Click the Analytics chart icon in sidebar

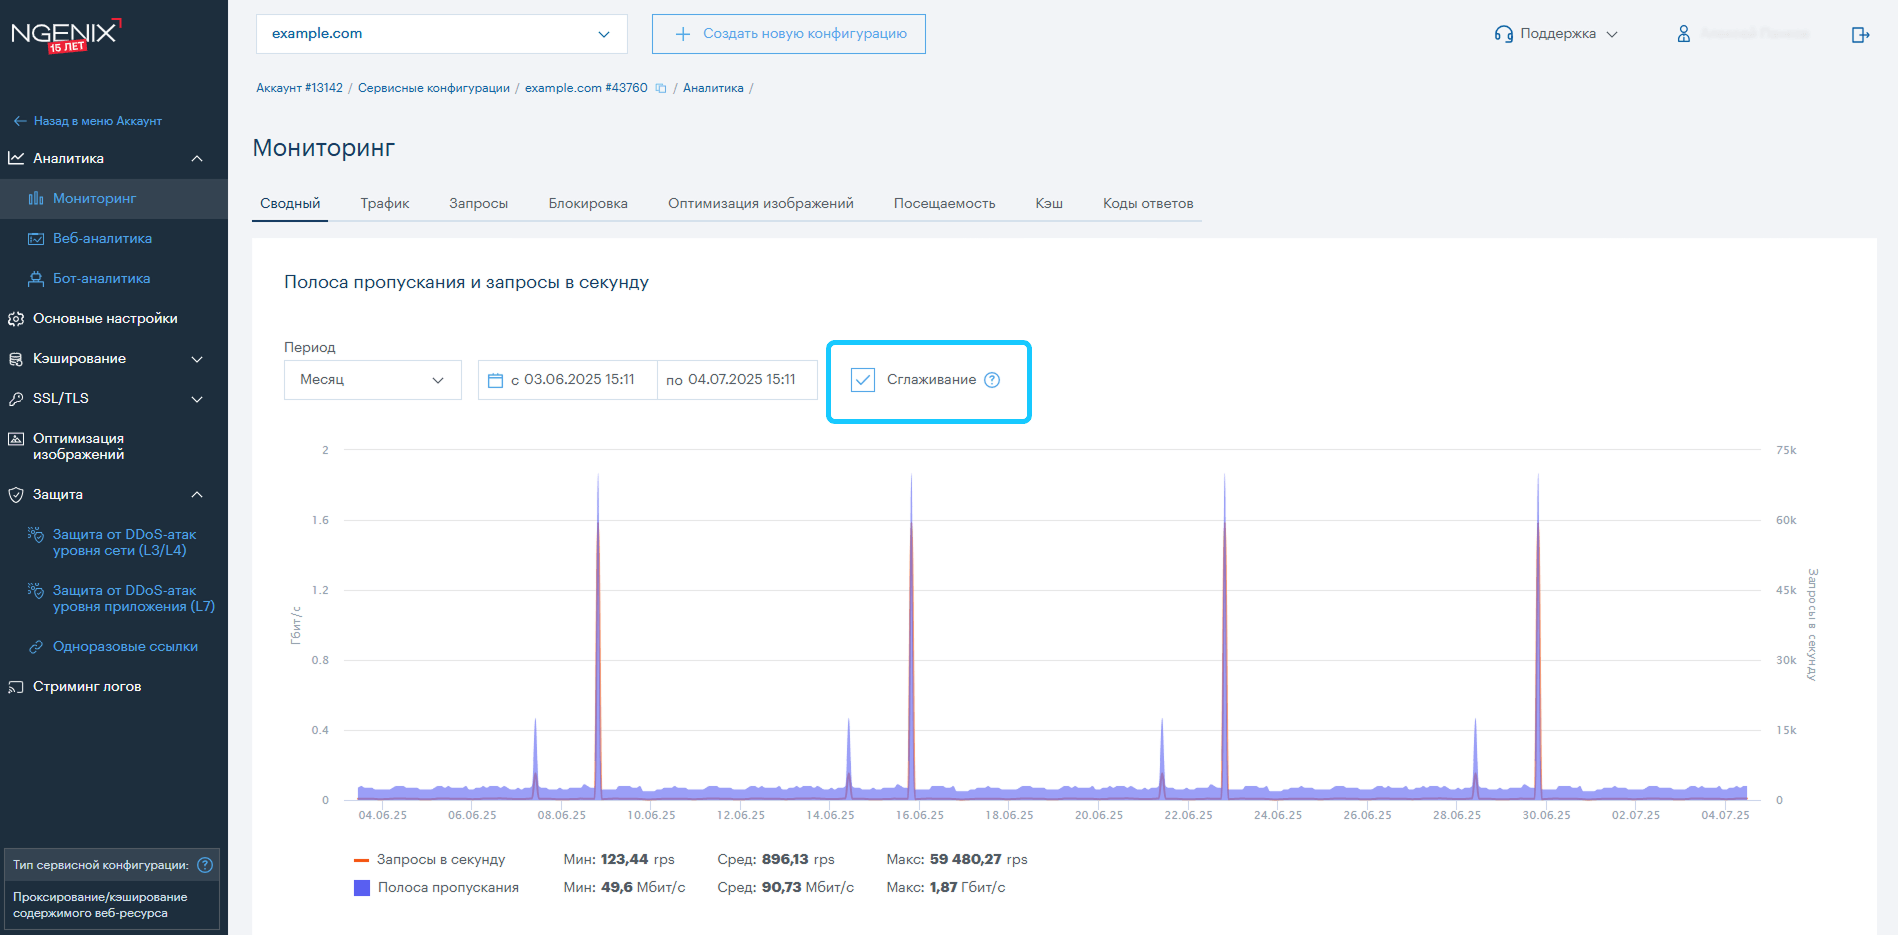pyautogui.click(x=16, y=158)
